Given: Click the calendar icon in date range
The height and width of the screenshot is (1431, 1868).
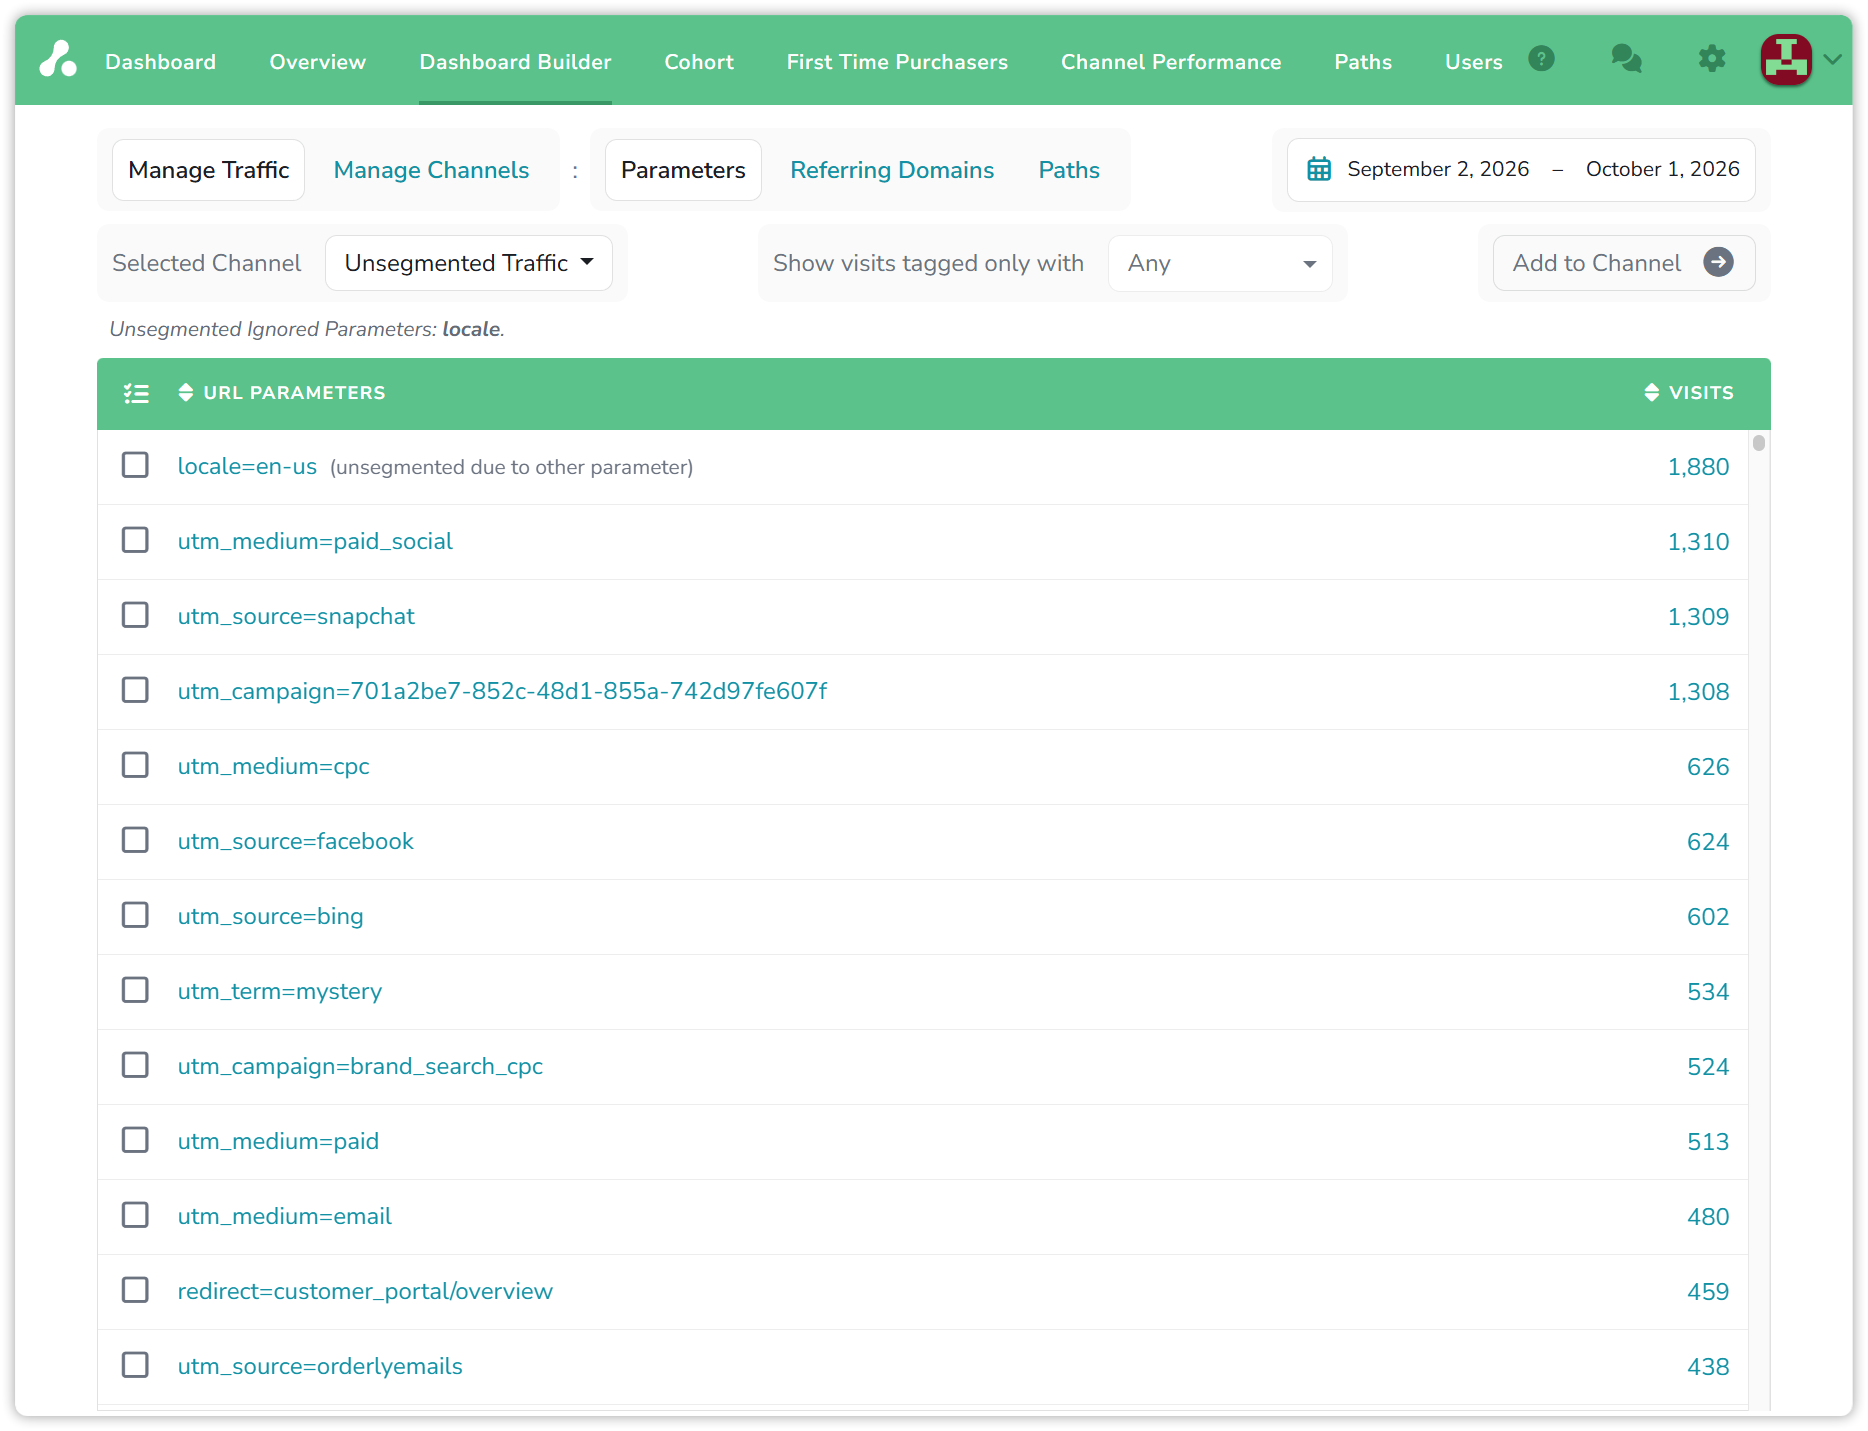Looking at the screenshot, I should click(1319, 169).
